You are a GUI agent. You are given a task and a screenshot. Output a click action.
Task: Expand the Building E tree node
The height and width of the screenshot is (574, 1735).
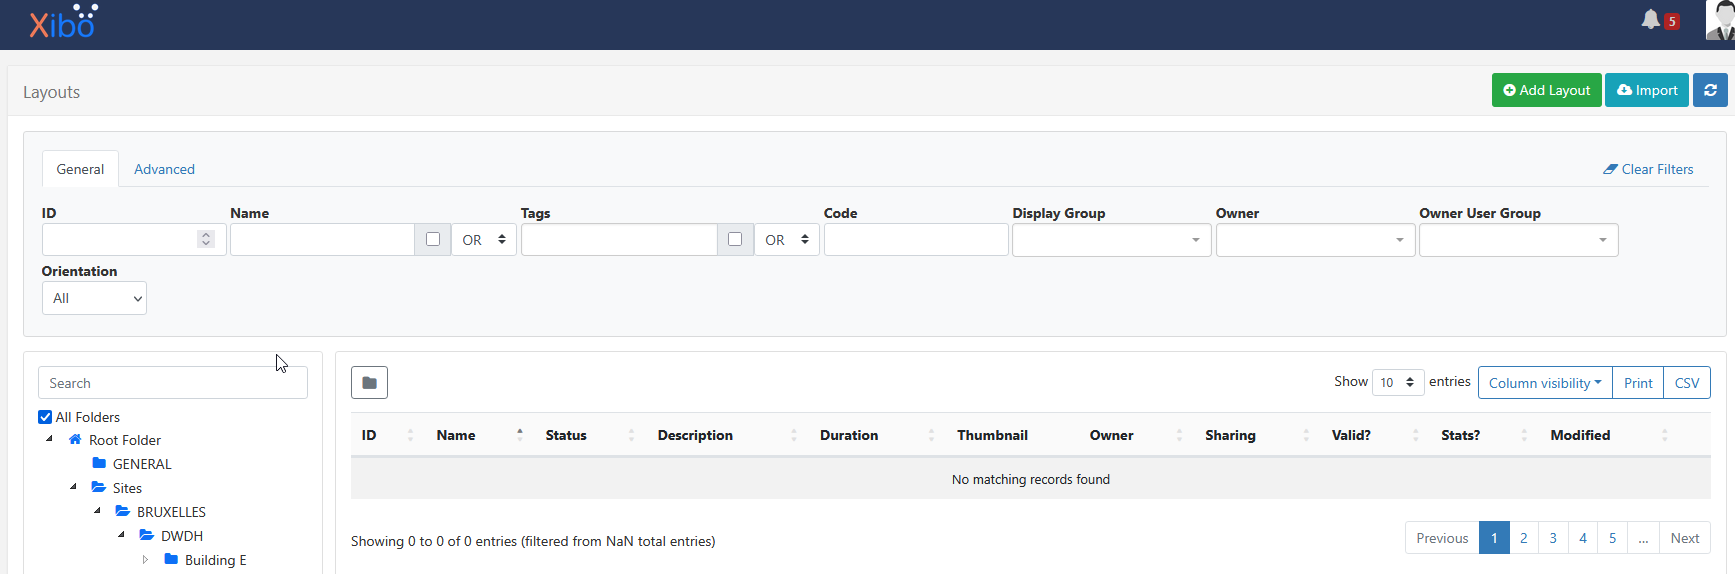(145, 560)
